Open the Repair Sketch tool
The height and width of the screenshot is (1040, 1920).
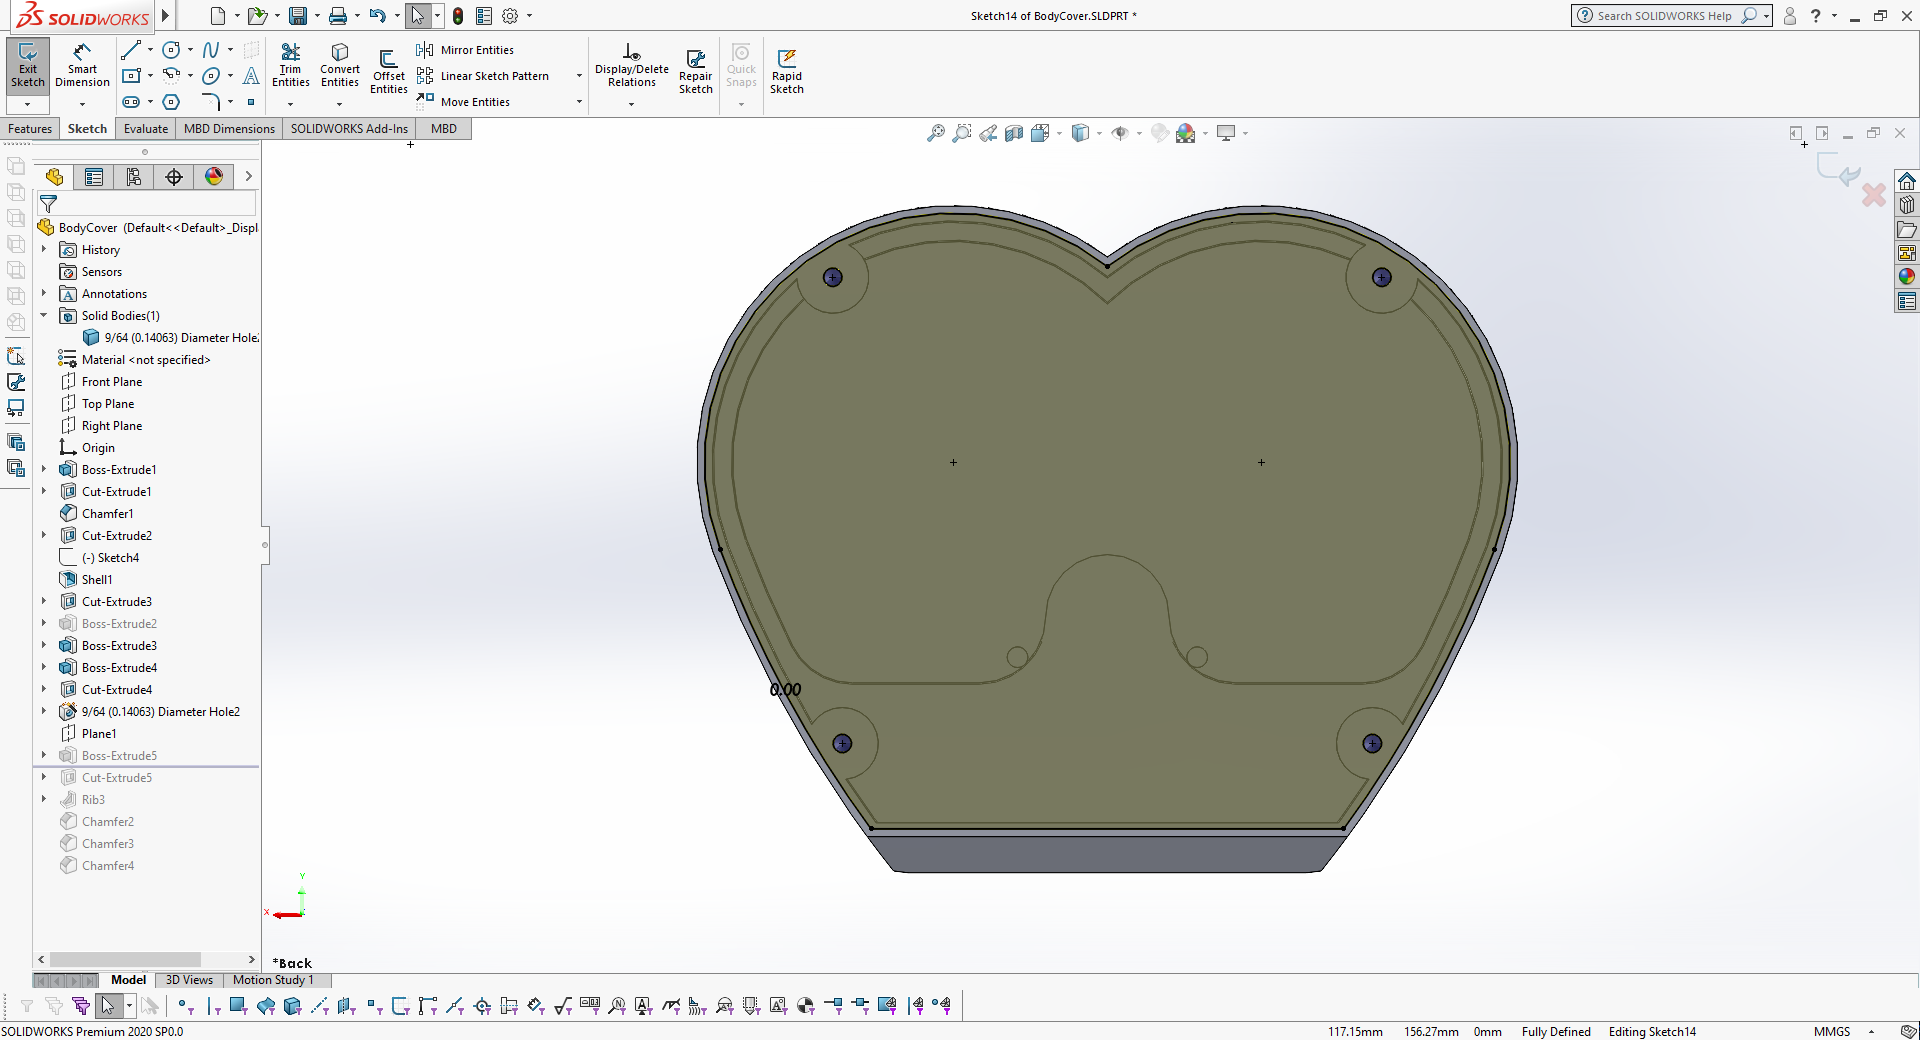point(695,70)
